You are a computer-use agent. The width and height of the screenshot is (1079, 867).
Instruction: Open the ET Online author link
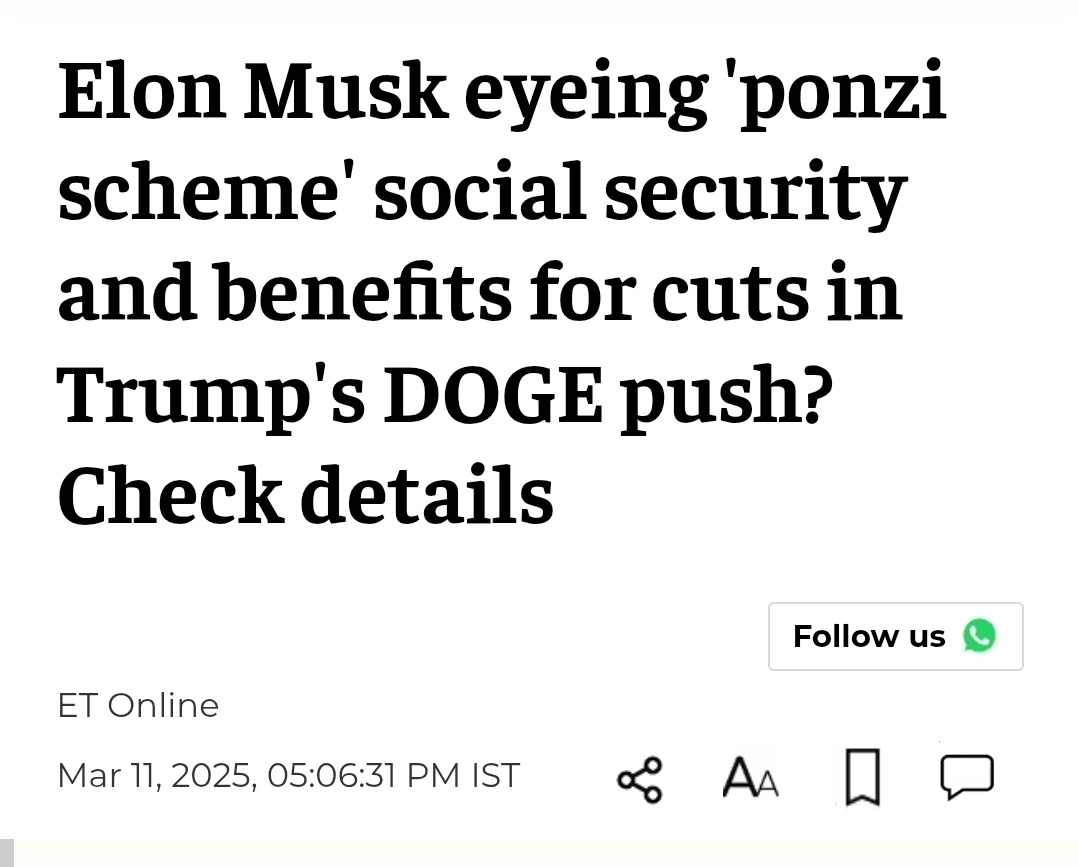[x=138, y=706]
